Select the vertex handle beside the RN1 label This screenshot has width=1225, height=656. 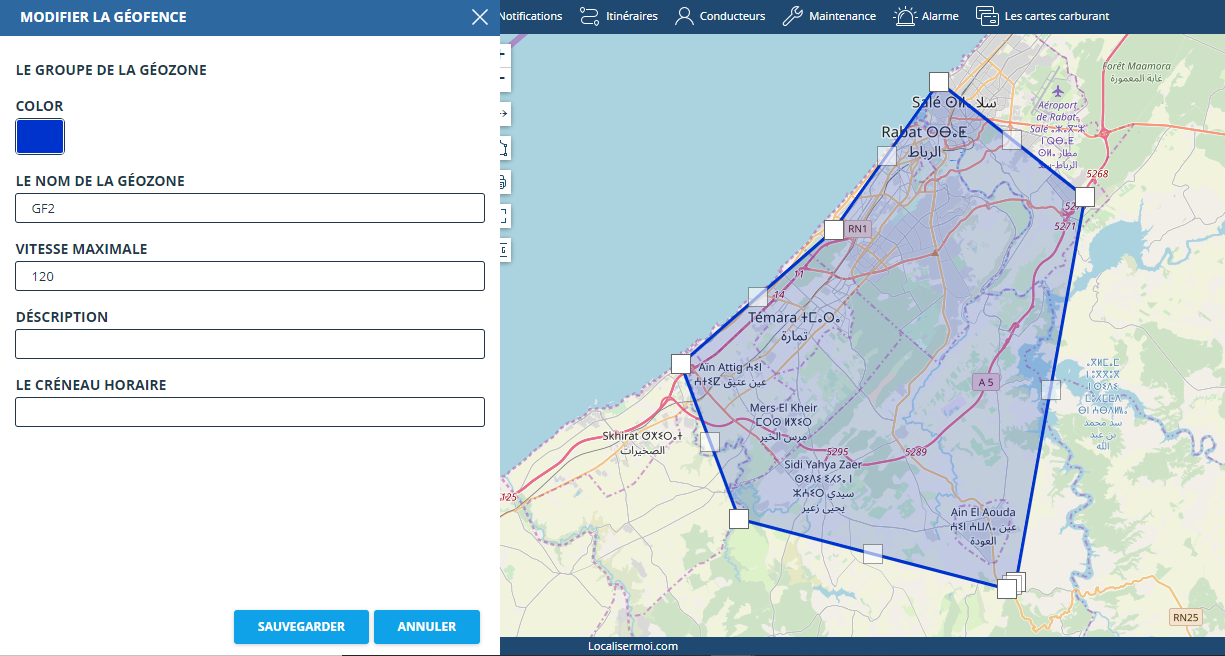(x=834, y=230)
